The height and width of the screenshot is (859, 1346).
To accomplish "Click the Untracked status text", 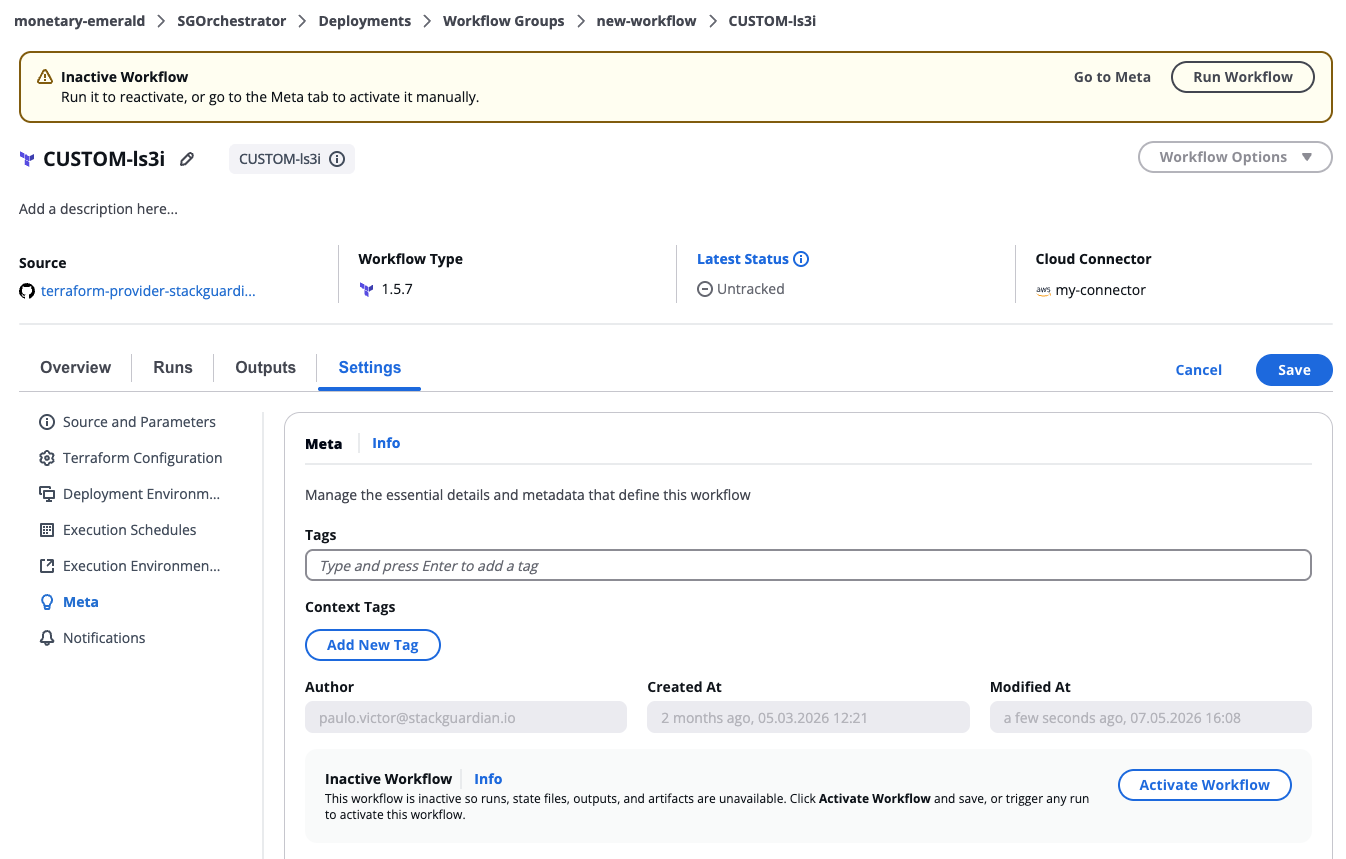I will tap(751, 289).
